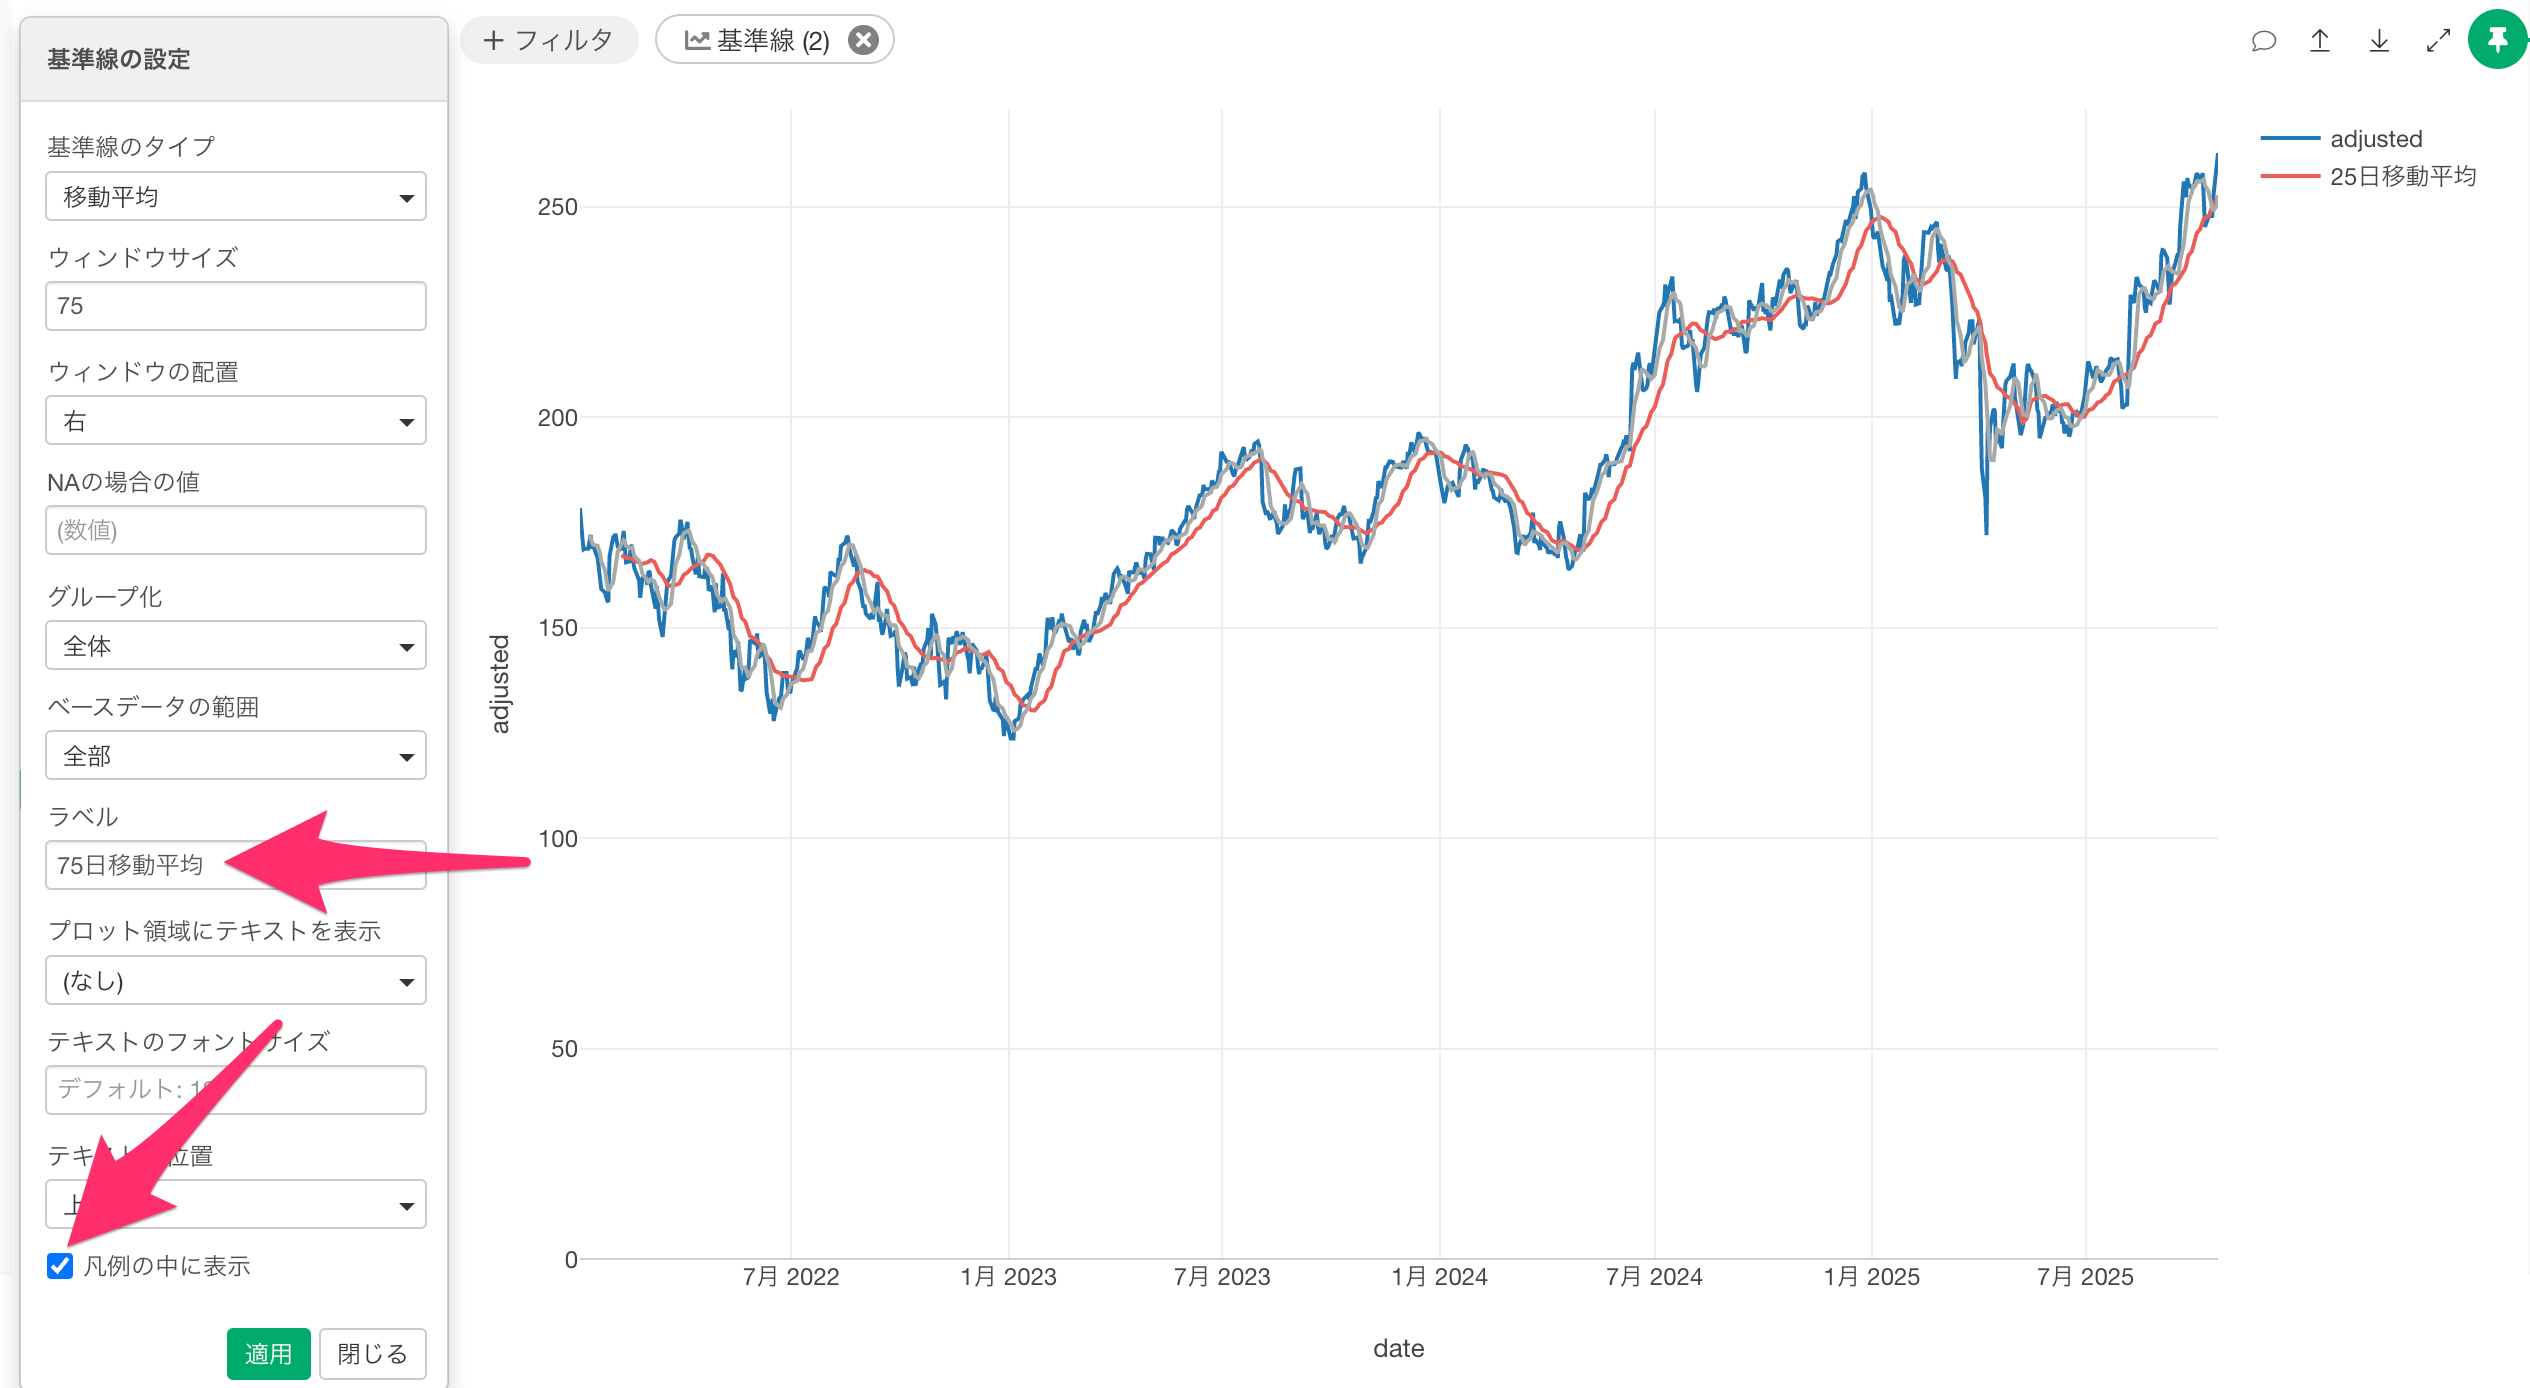Screen dimensions: 2530x1388
Task: Click the expand fullscreen arrows icon
Action: [x=2438, y=41]
